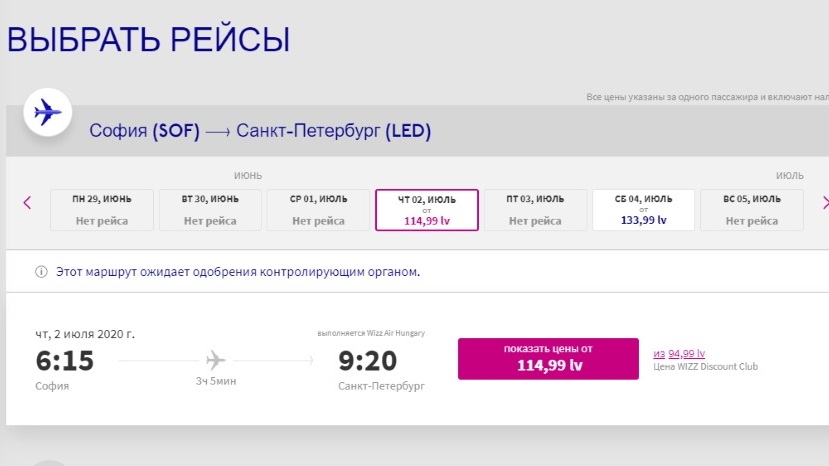
Task: Click the 9:20 arrival time
Action: click(367, 361)
